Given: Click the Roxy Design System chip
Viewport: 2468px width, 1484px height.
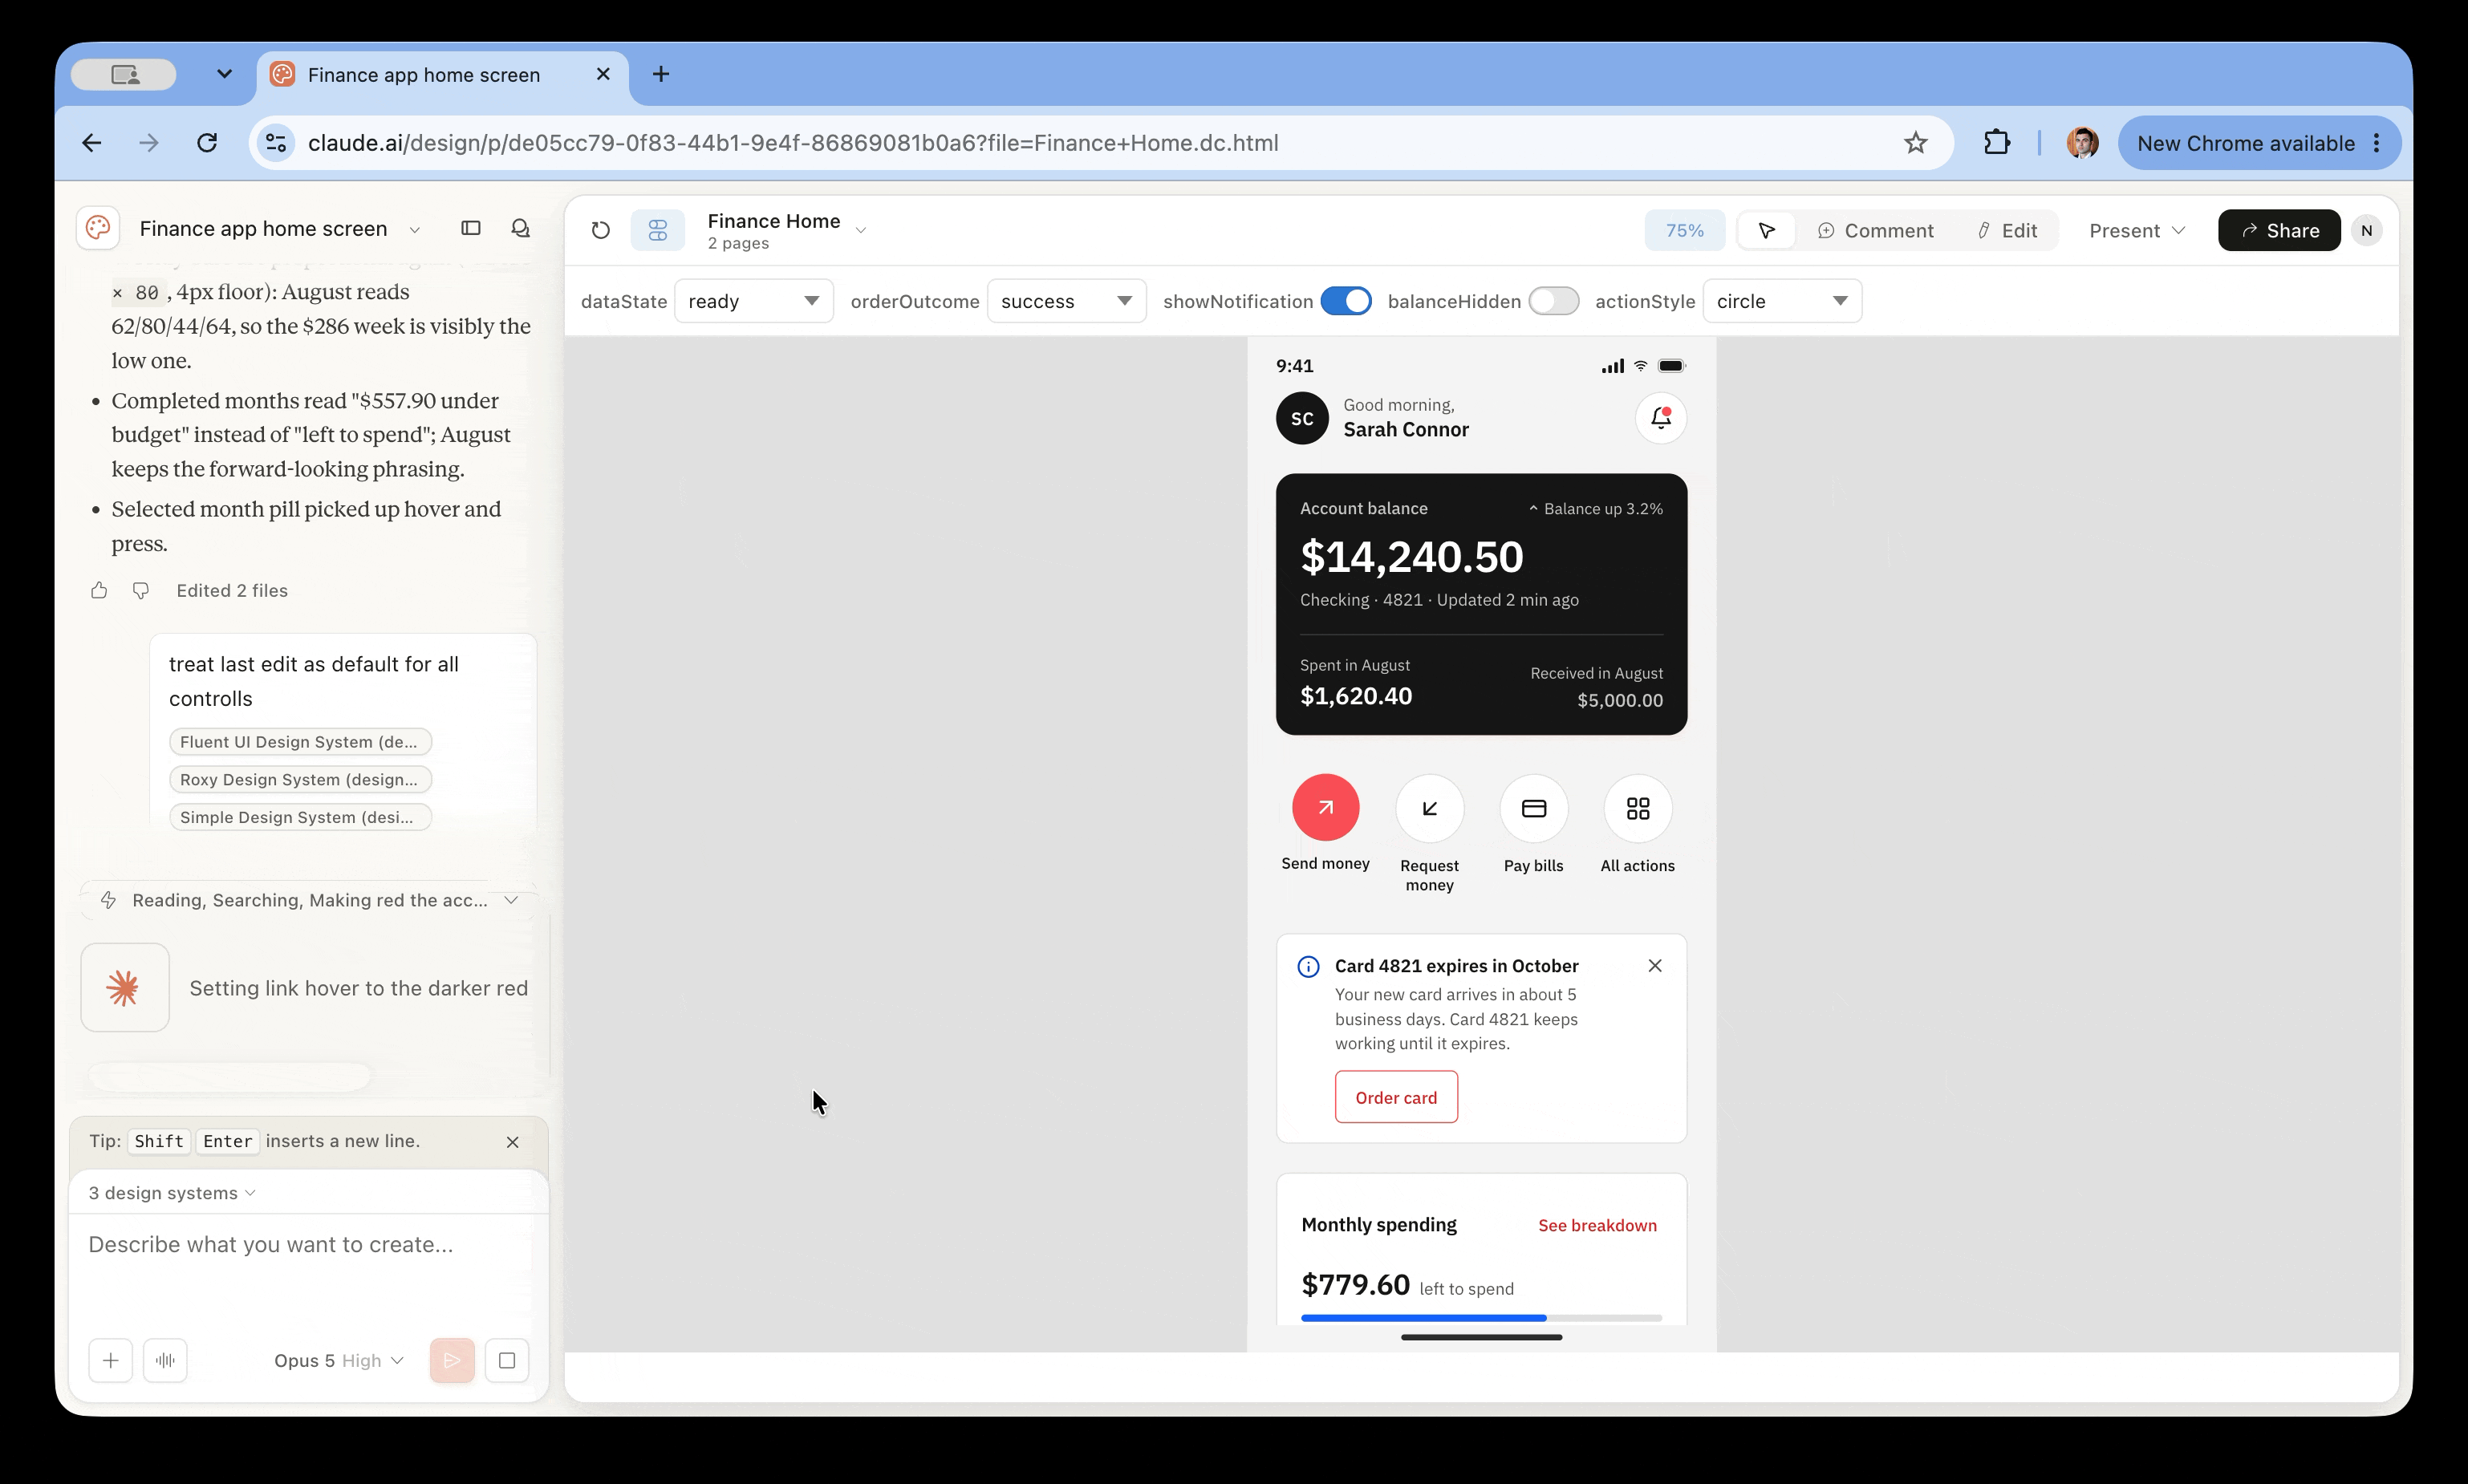Looking at the screenshot, I should [x=300, y=779].
